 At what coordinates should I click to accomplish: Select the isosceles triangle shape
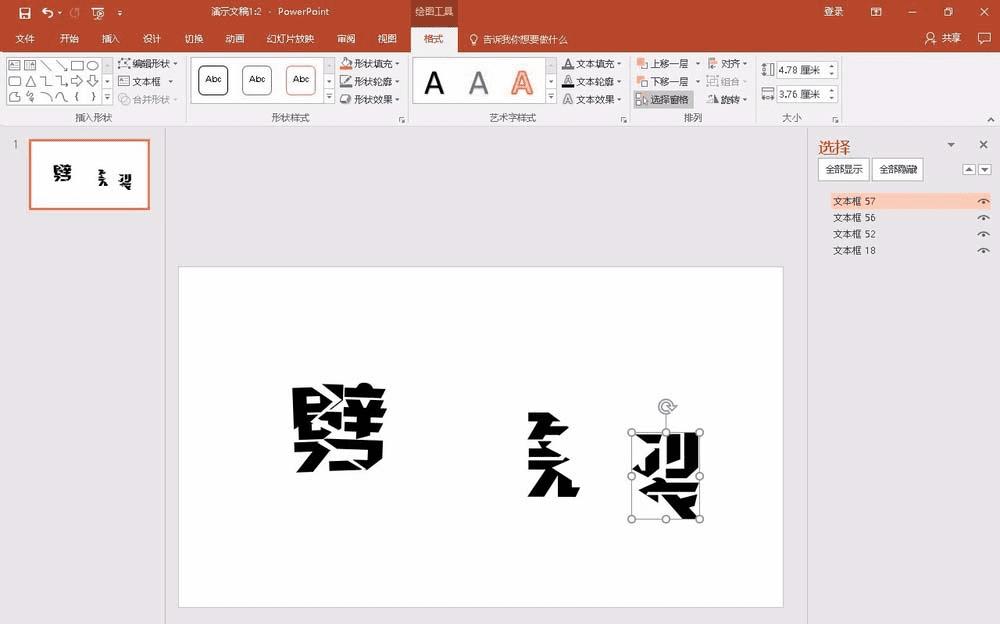click(x=30, y=81)
